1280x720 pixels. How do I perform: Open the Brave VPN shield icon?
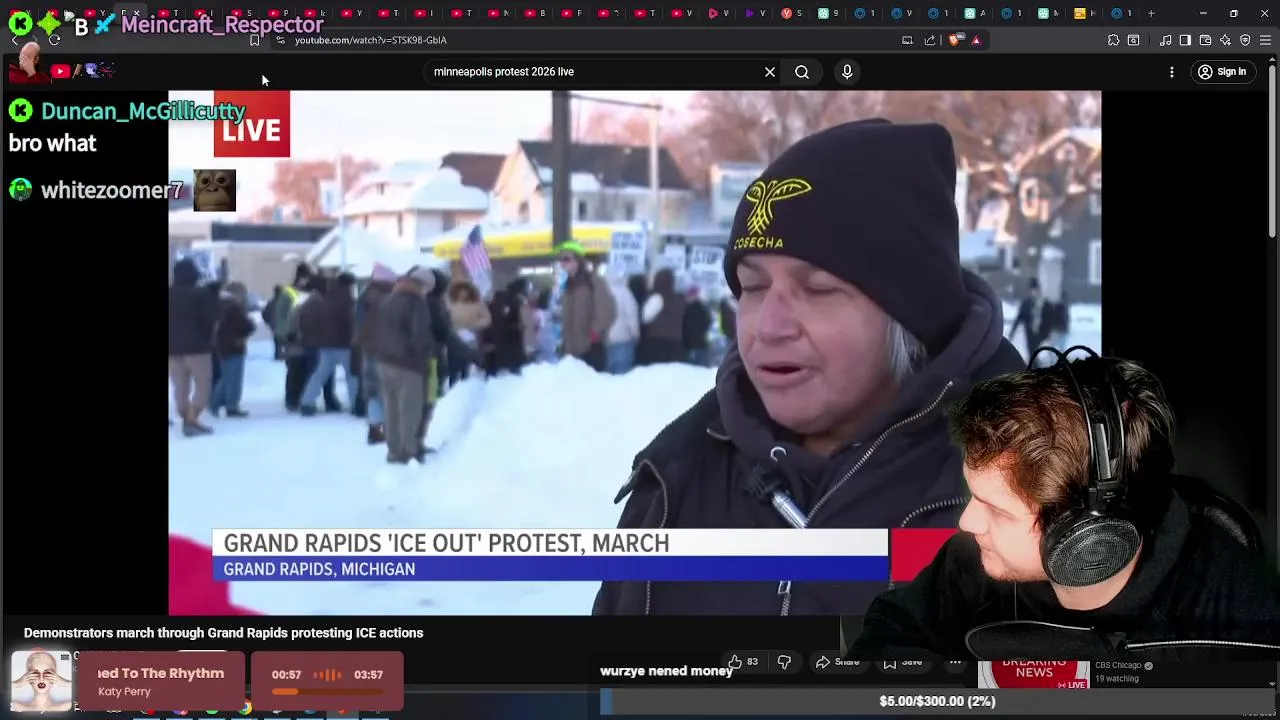click(x=1245, y=40)
